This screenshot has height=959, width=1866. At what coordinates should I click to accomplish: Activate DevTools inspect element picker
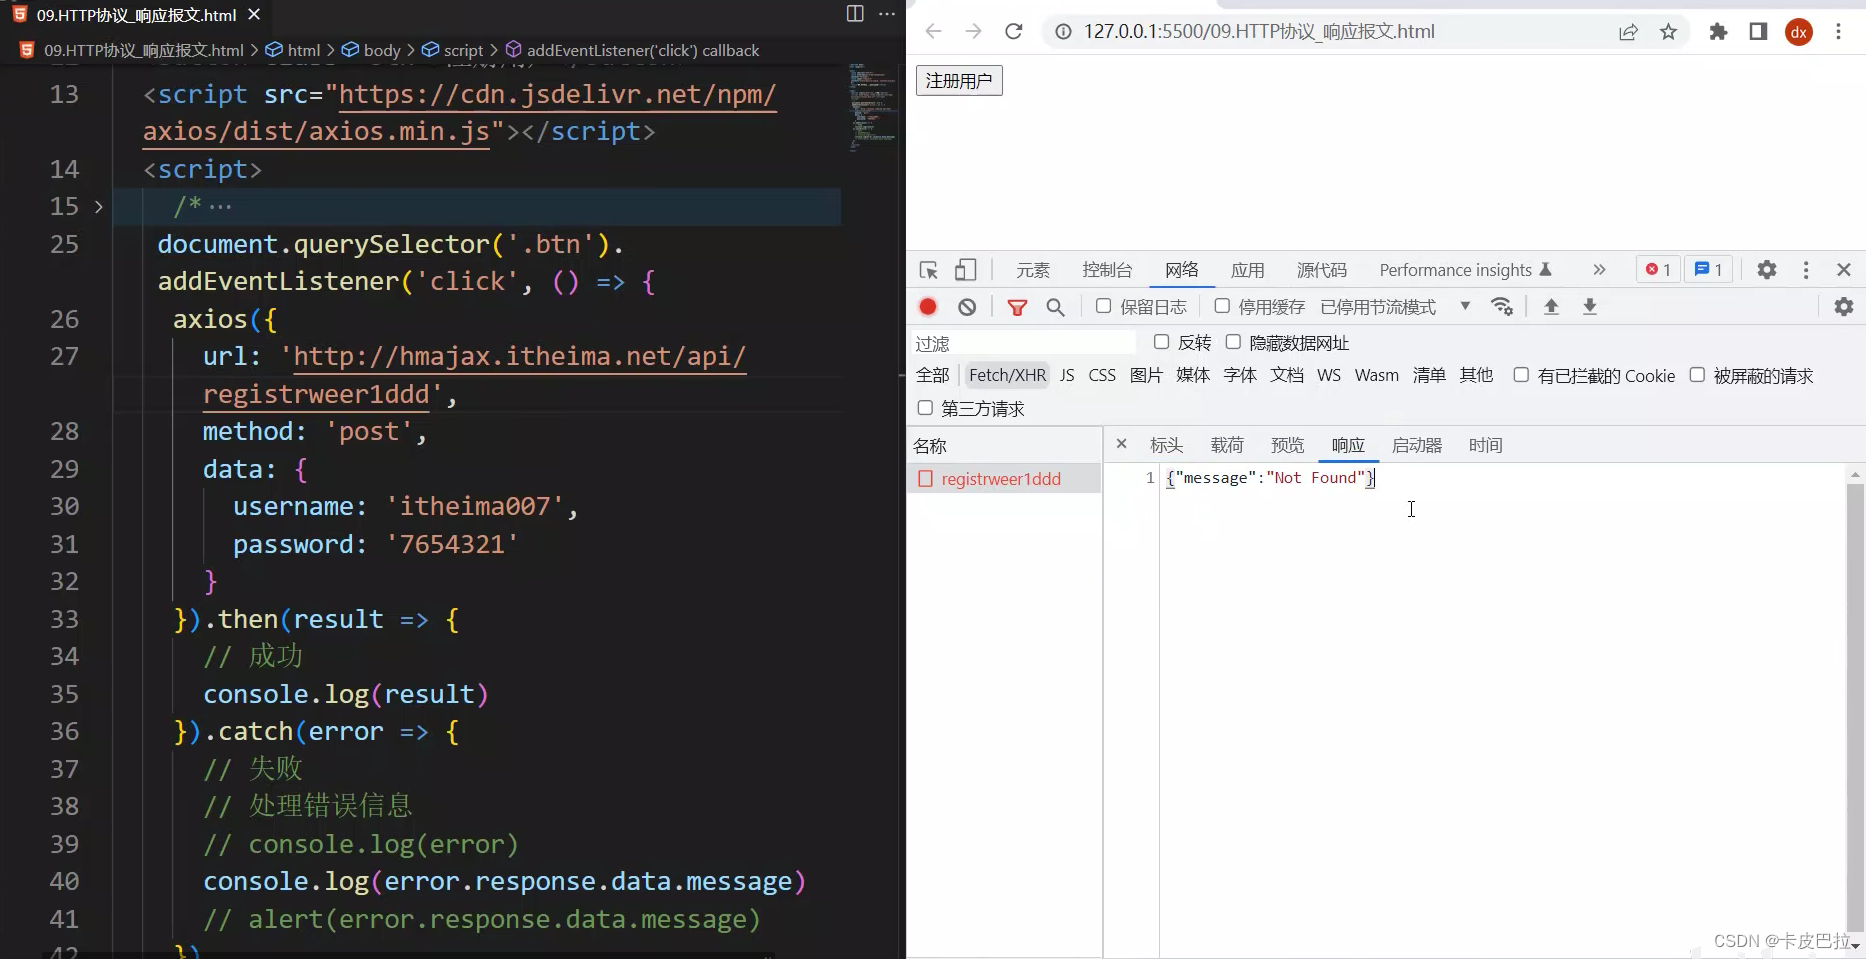[928, 270]
